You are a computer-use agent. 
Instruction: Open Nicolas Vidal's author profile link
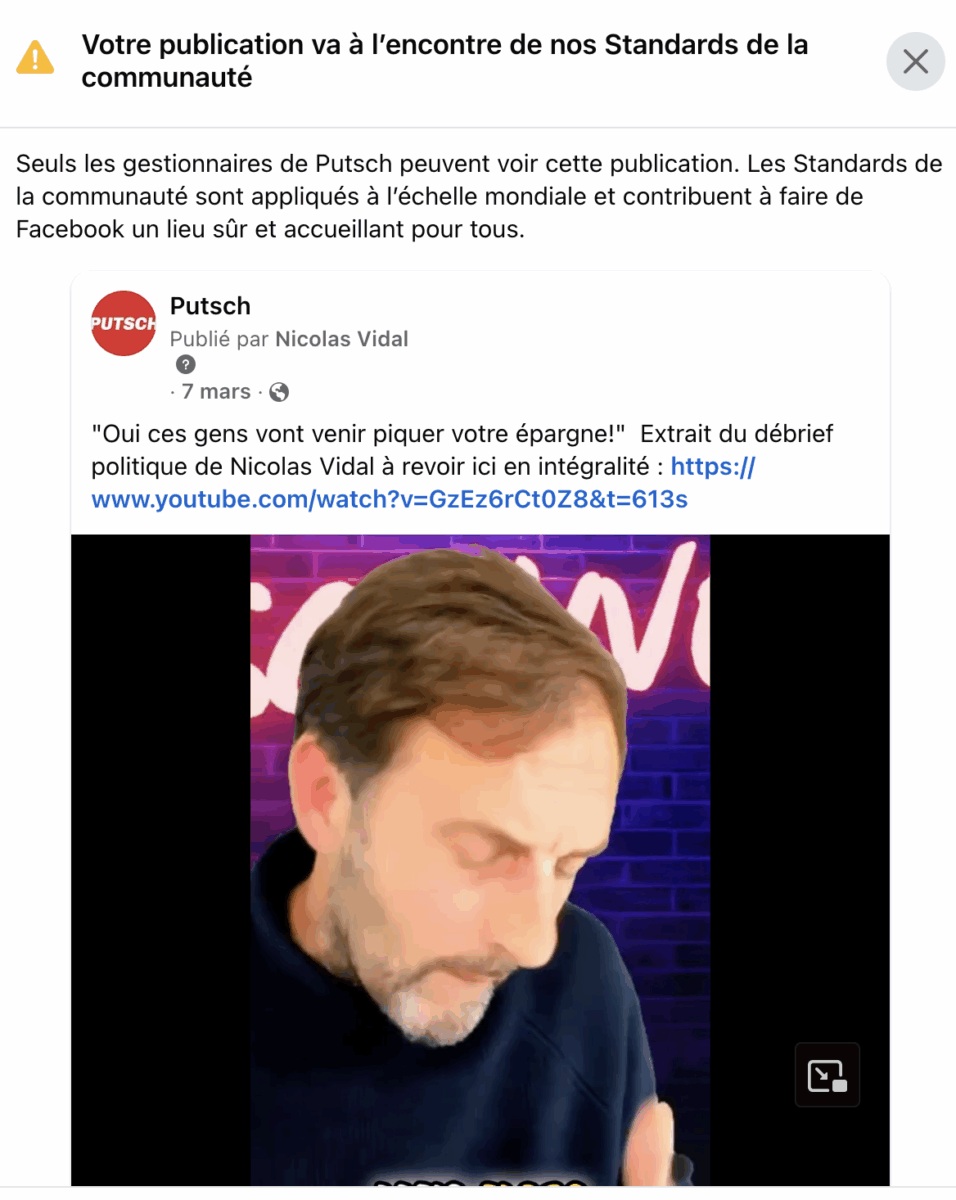342,339
